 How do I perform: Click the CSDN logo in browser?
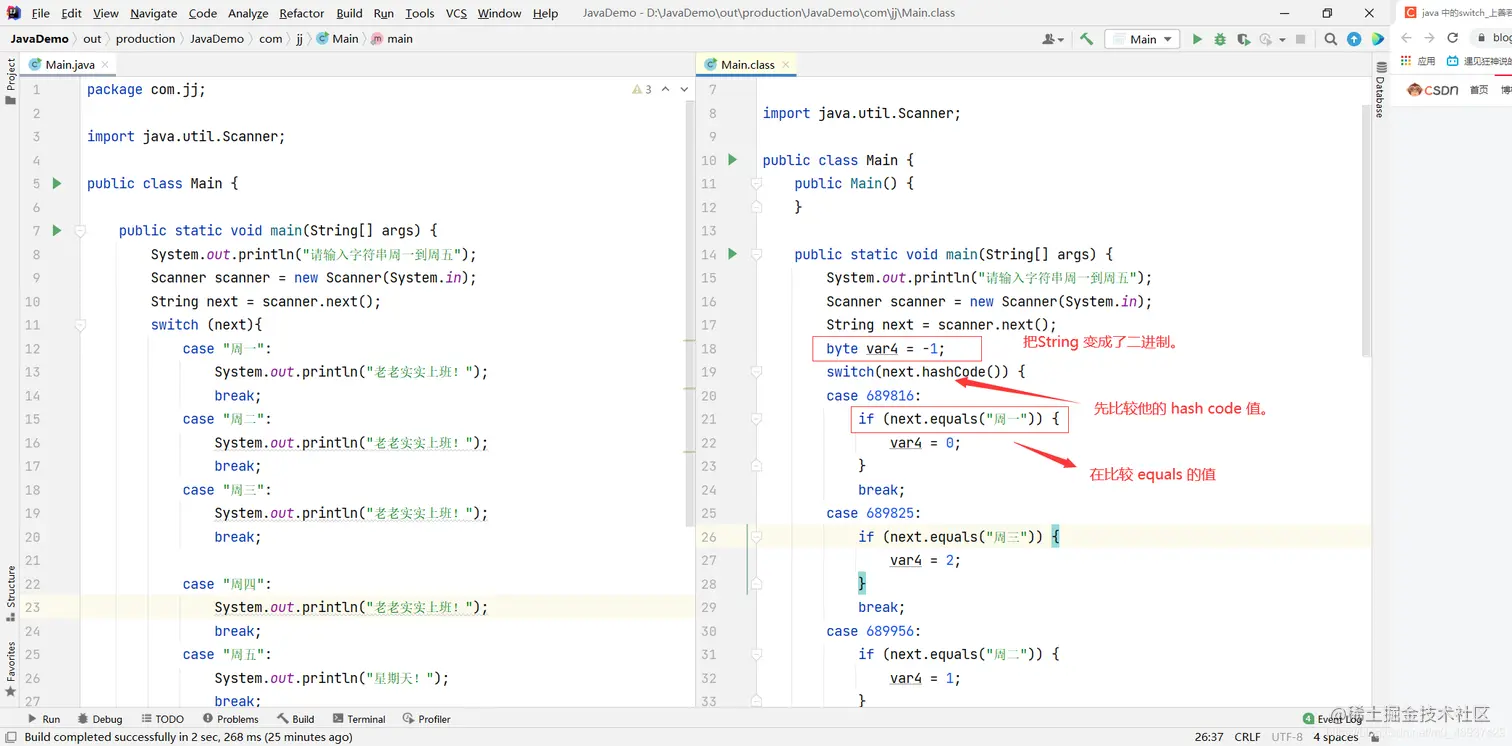pos(1433,90)
